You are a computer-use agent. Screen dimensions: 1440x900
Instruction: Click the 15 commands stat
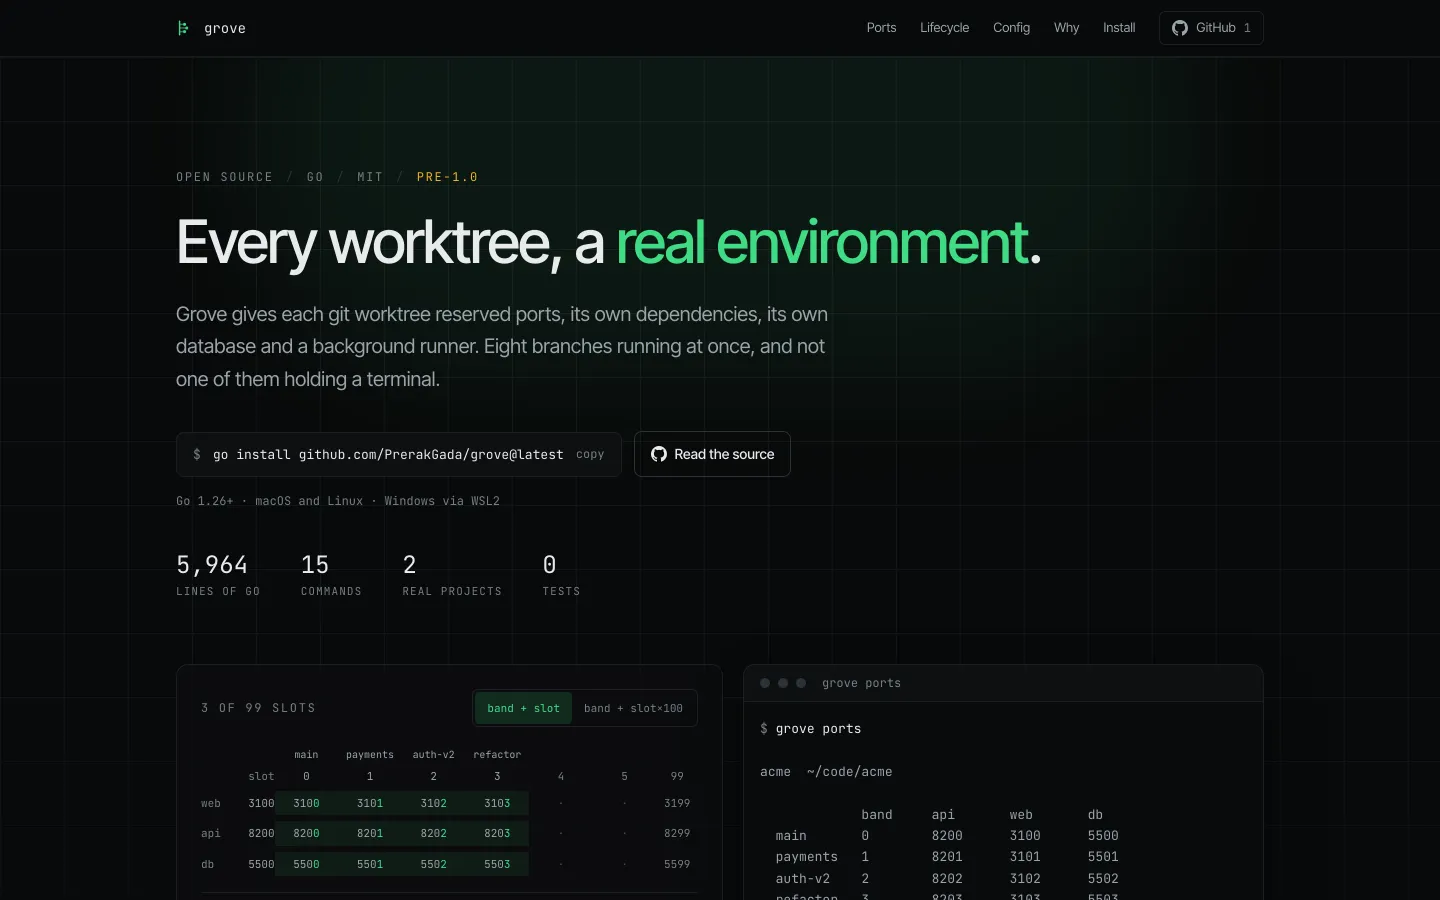click(x=331, y=576)
